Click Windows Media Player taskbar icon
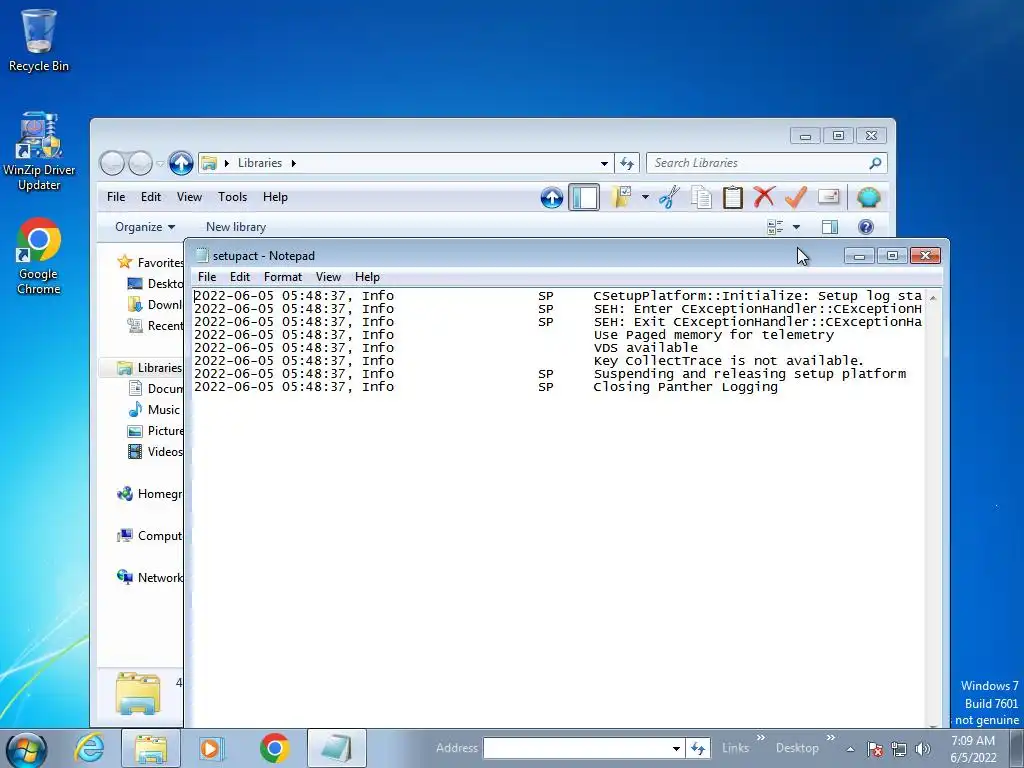Screen dimensions: 1024x768 pyautogui.click(x=212, y=748)
